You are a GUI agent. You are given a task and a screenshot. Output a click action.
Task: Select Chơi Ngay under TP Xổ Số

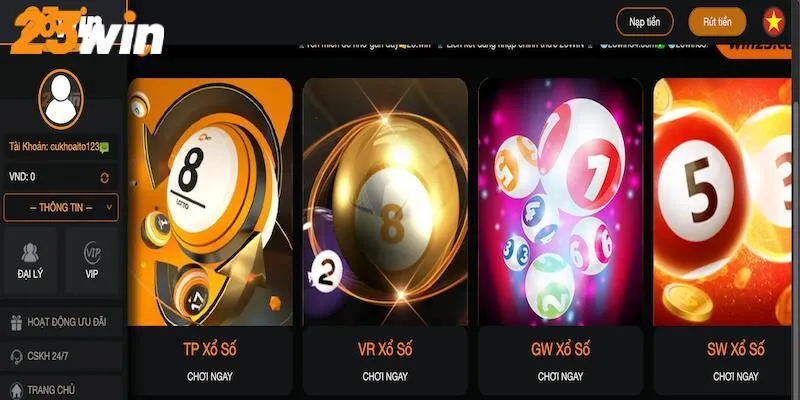[210, 377]
